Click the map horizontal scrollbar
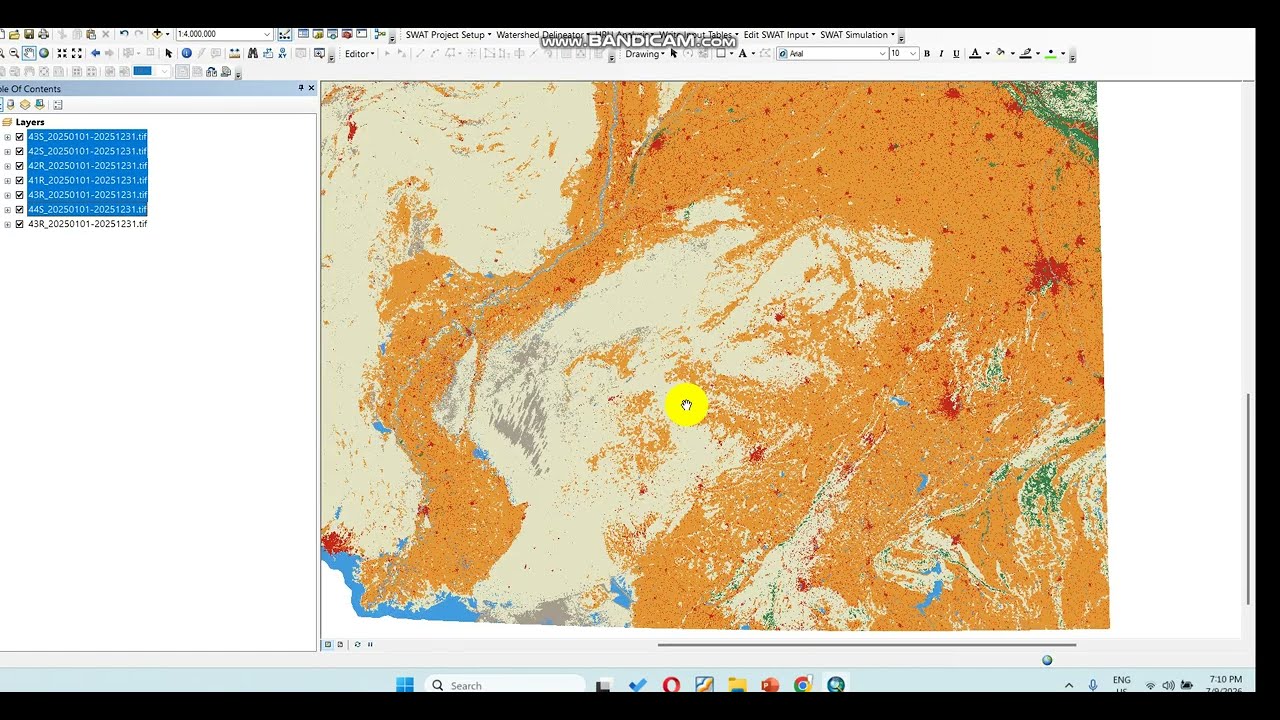Viewport: 1280px width, 720px height. 867,645
